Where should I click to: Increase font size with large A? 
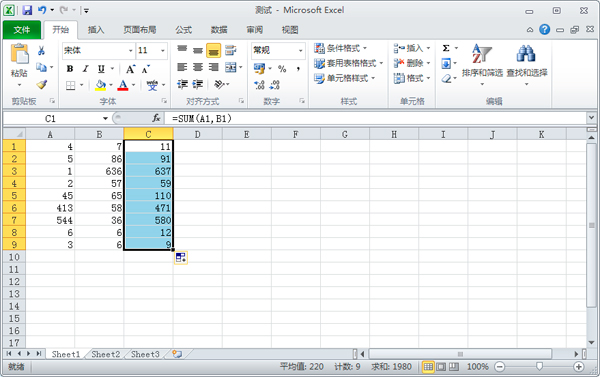(130, 69)
